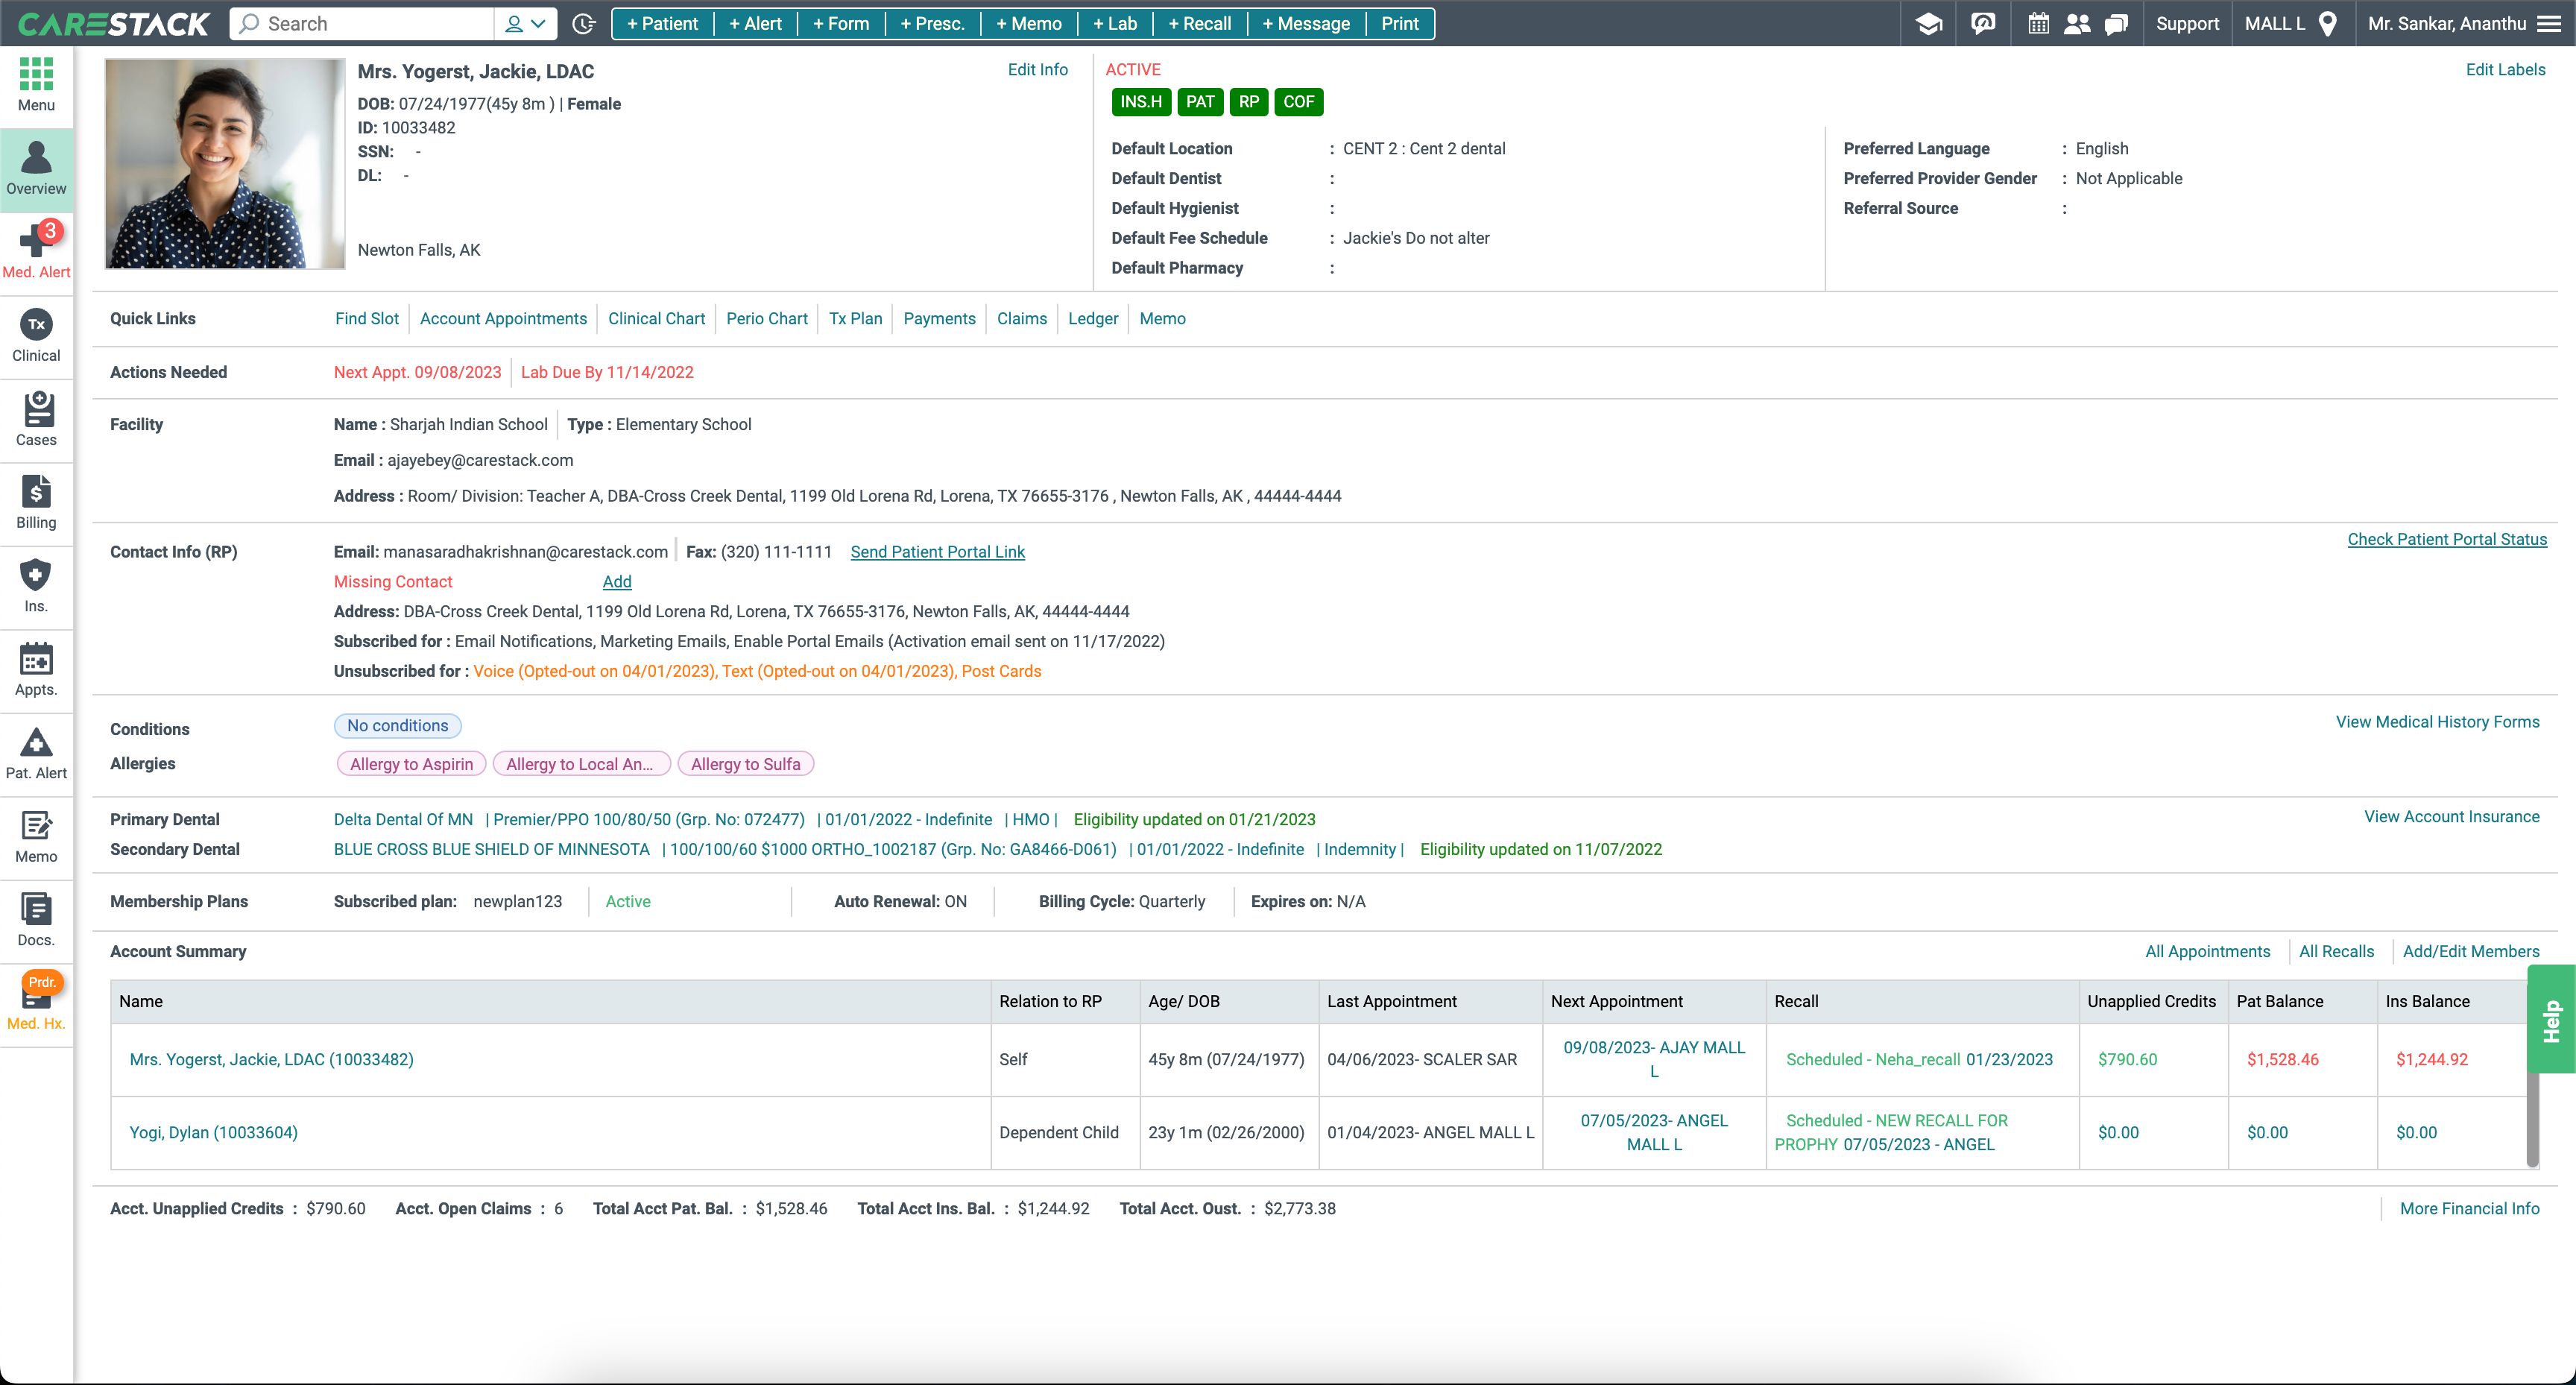Open the Support menu
2576x1385 pixels.
(2187, 24)
